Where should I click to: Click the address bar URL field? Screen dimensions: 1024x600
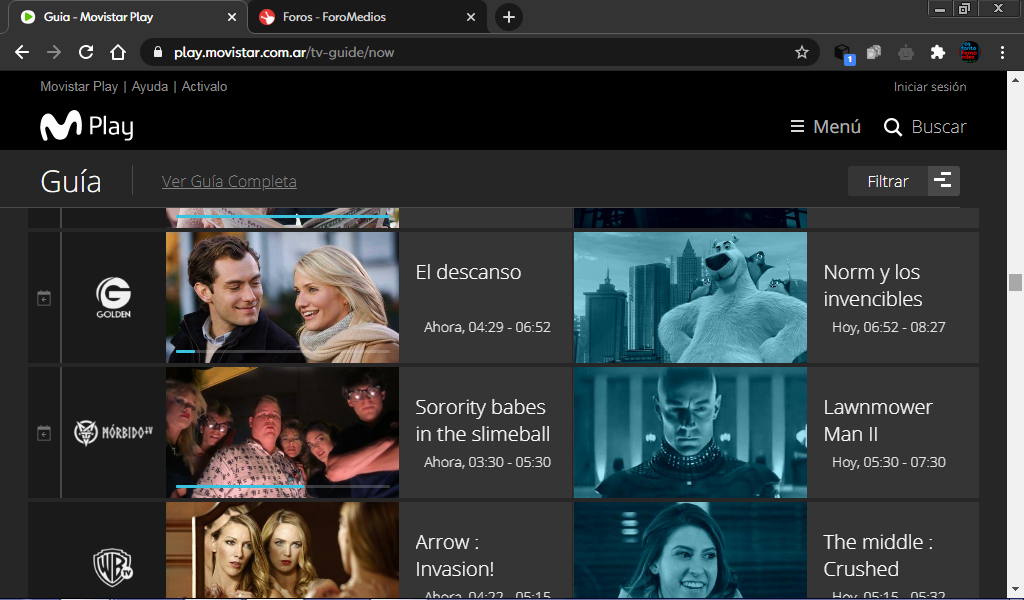[480, 52]
